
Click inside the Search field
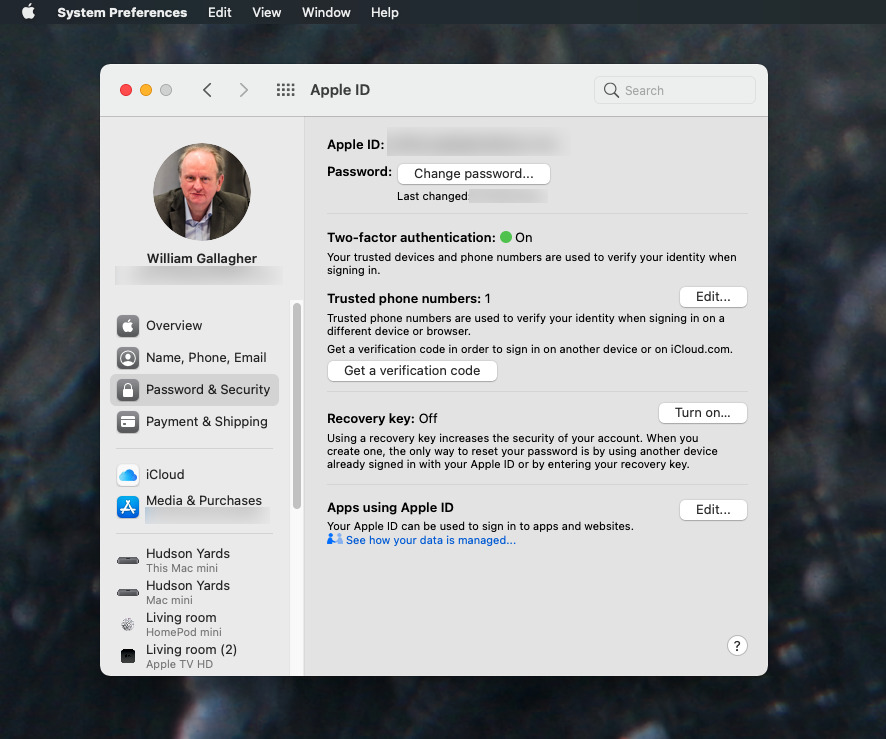coord(674,89)
